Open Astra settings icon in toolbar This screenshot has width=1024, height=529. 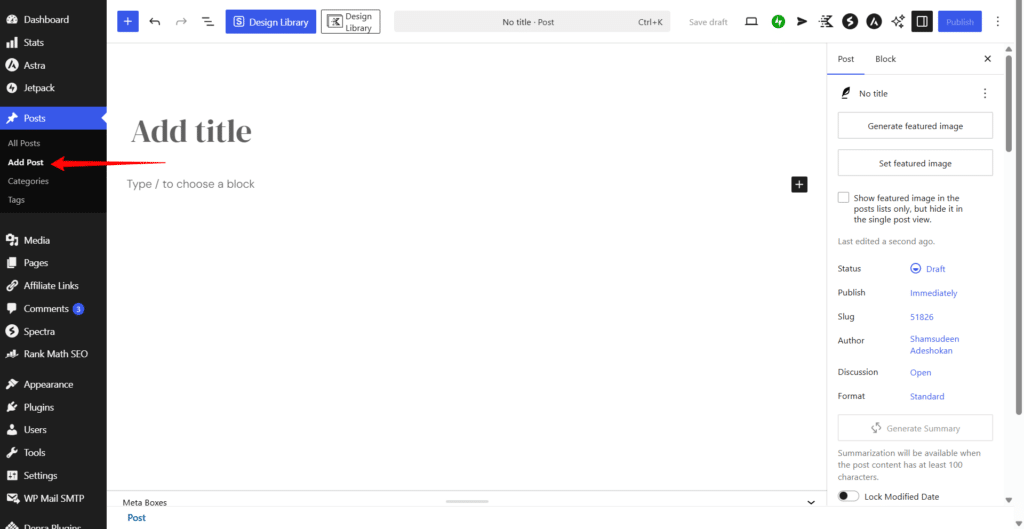(874, 22)
